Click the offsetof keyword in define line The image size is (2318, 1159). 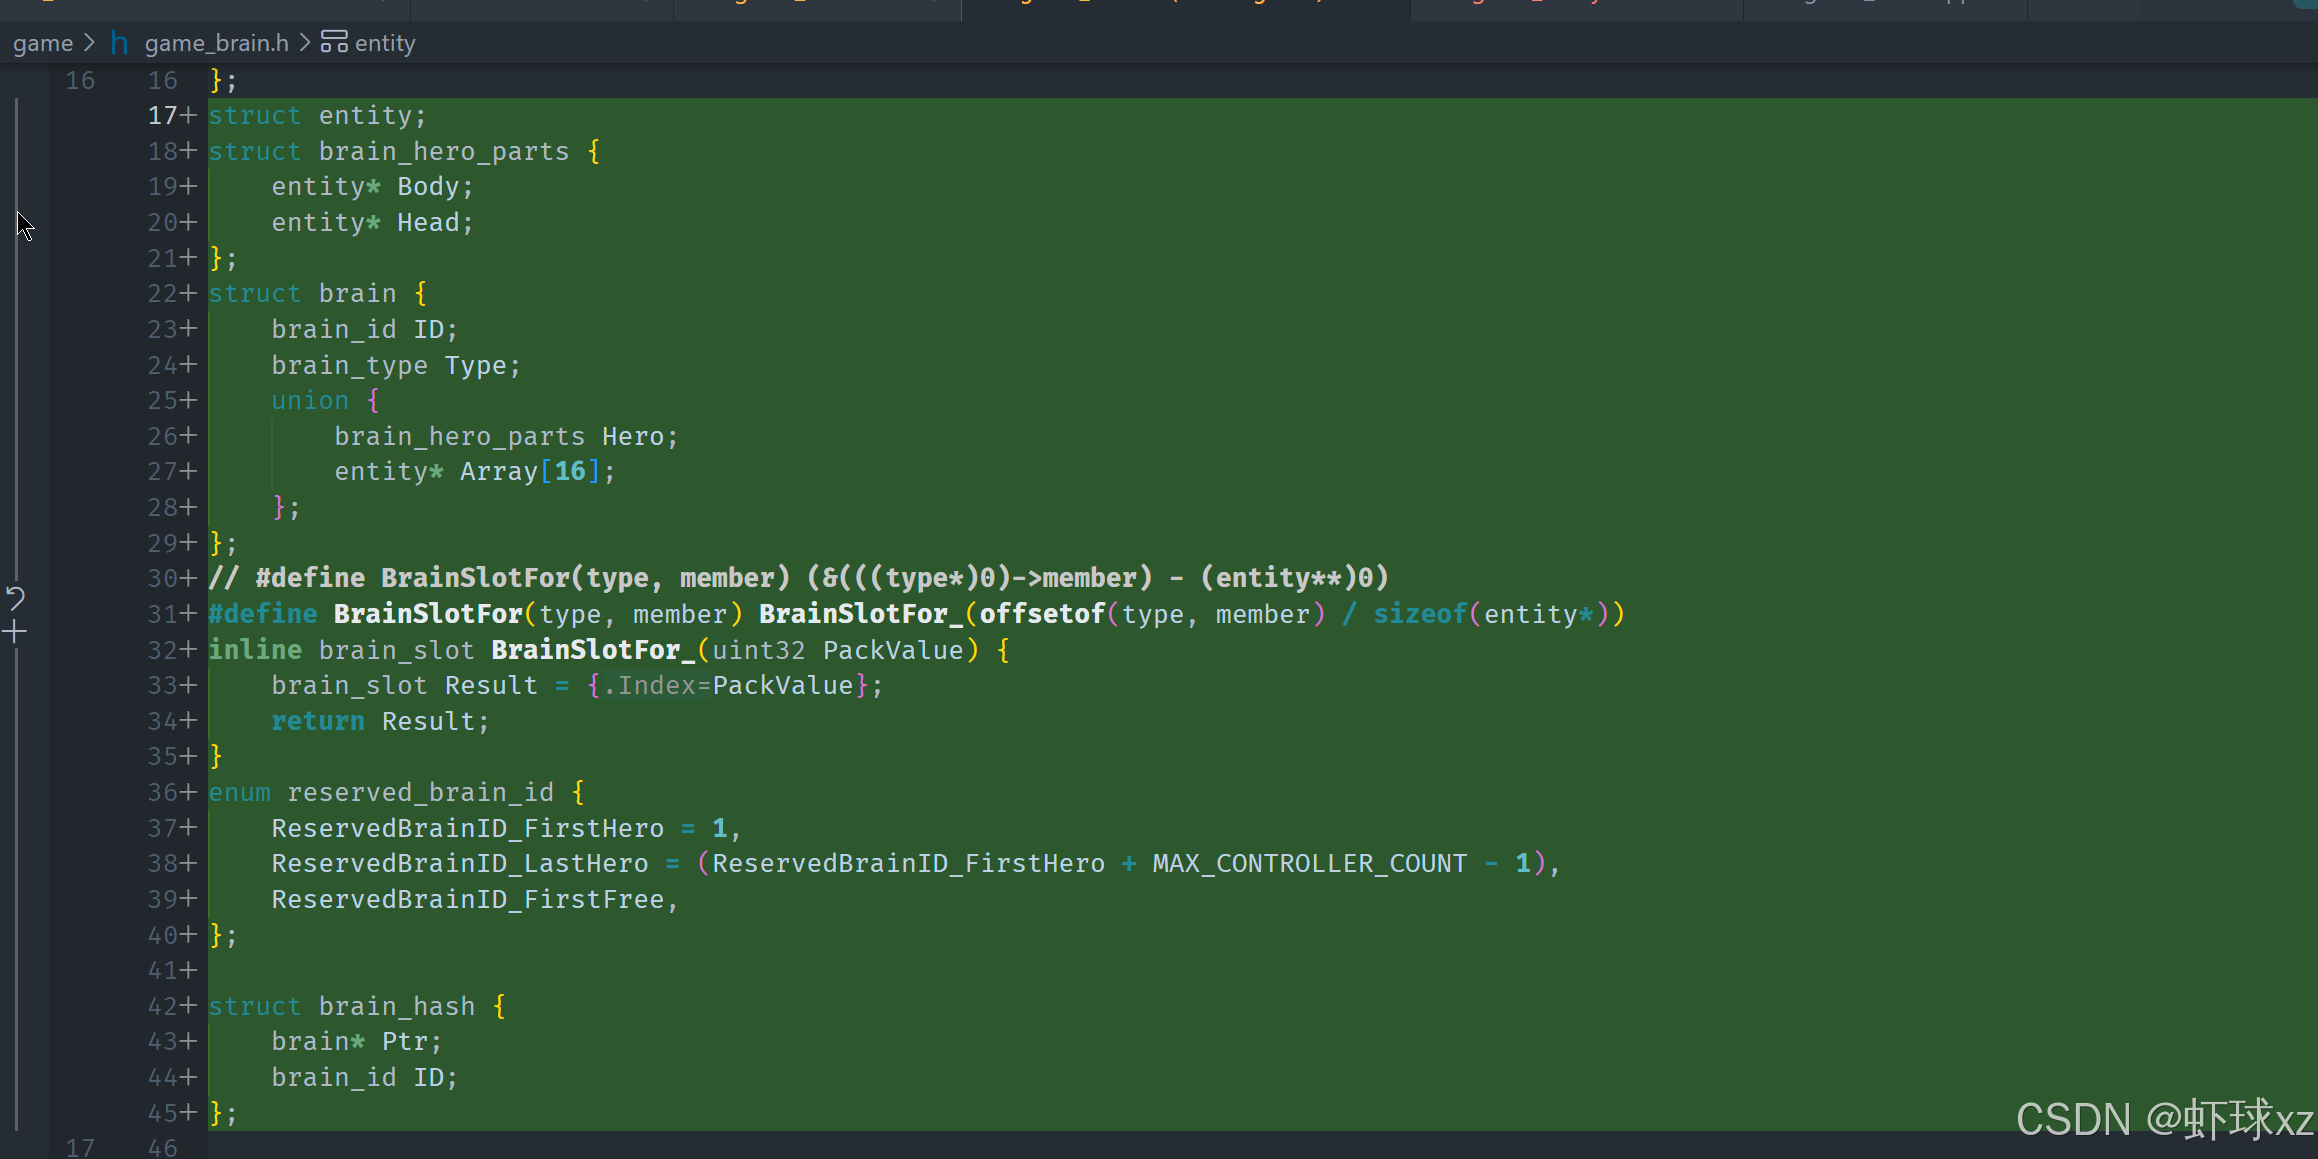(1041, 614)
